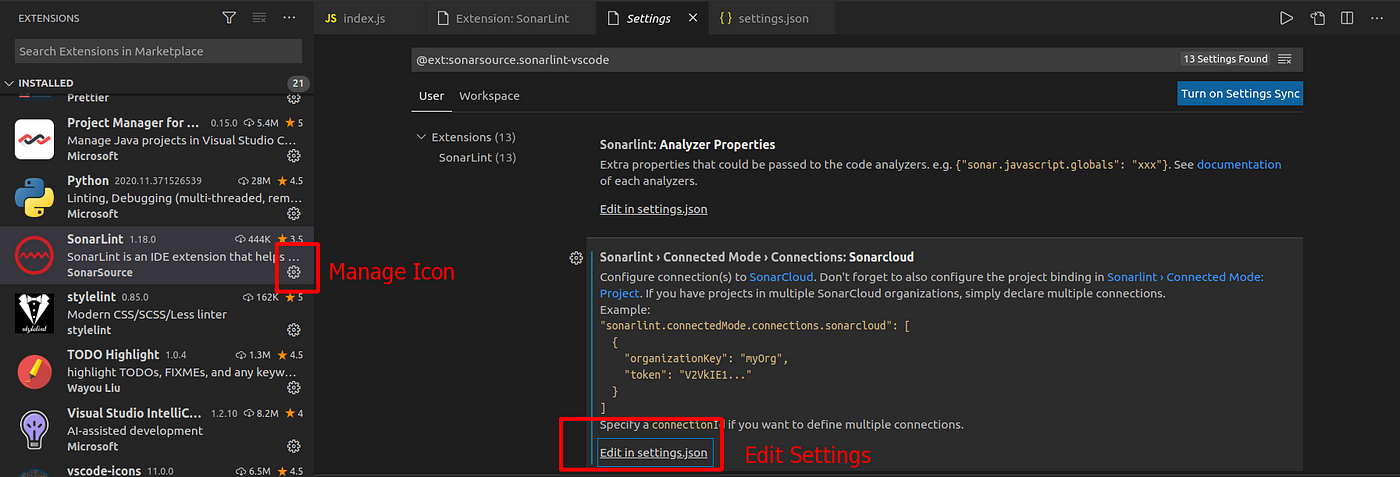Viewport: 1400px width, 477px height.
Task: Switch to the settings.json tab
Action: point(763,18)
